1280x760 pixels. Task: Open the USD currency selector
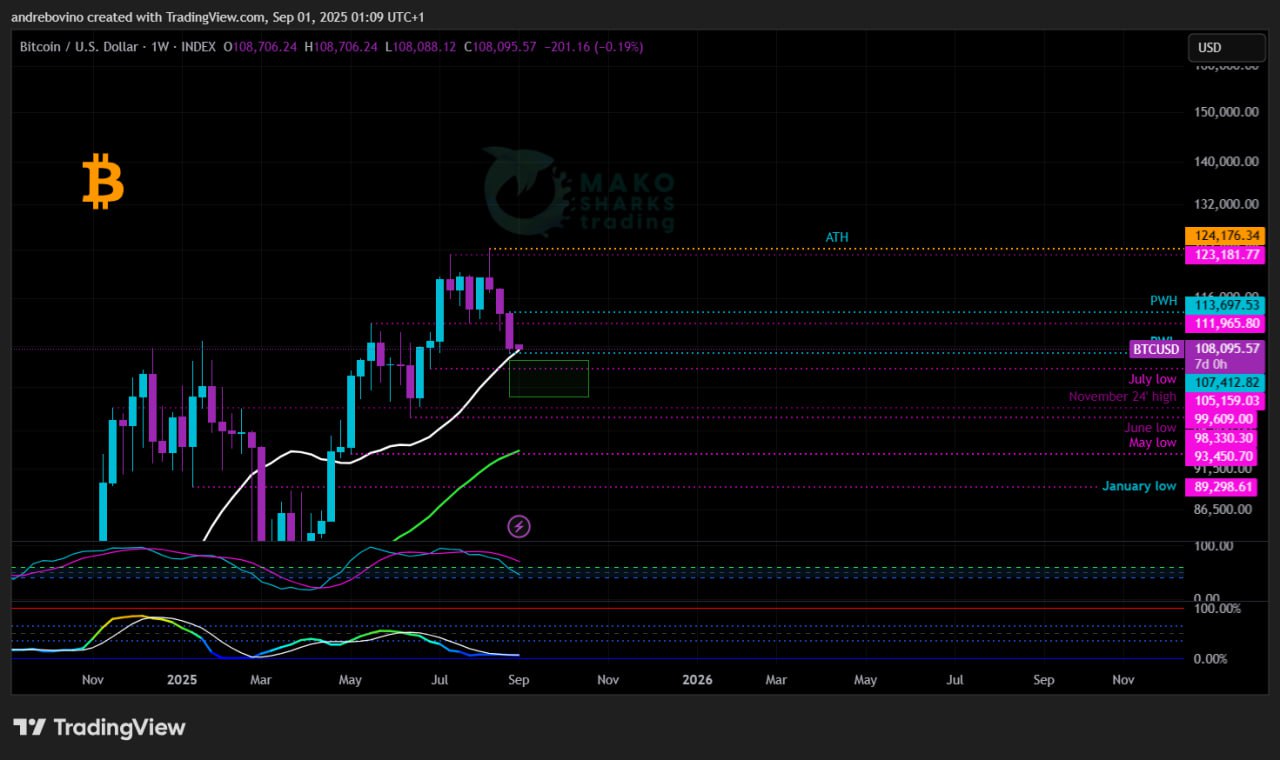coord(1225,47)
